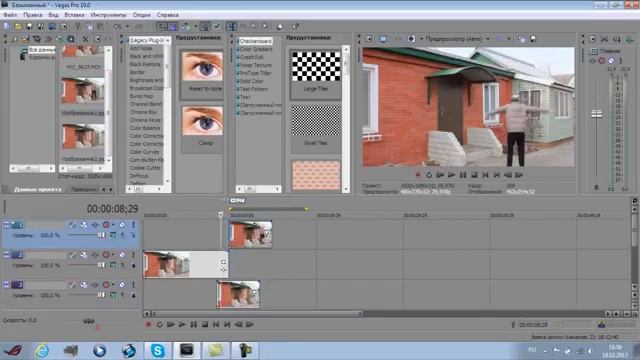The height and width of the screenshot is (360, 640).
Task: Create a new project from the toolbar
Action: click(7, 27)
